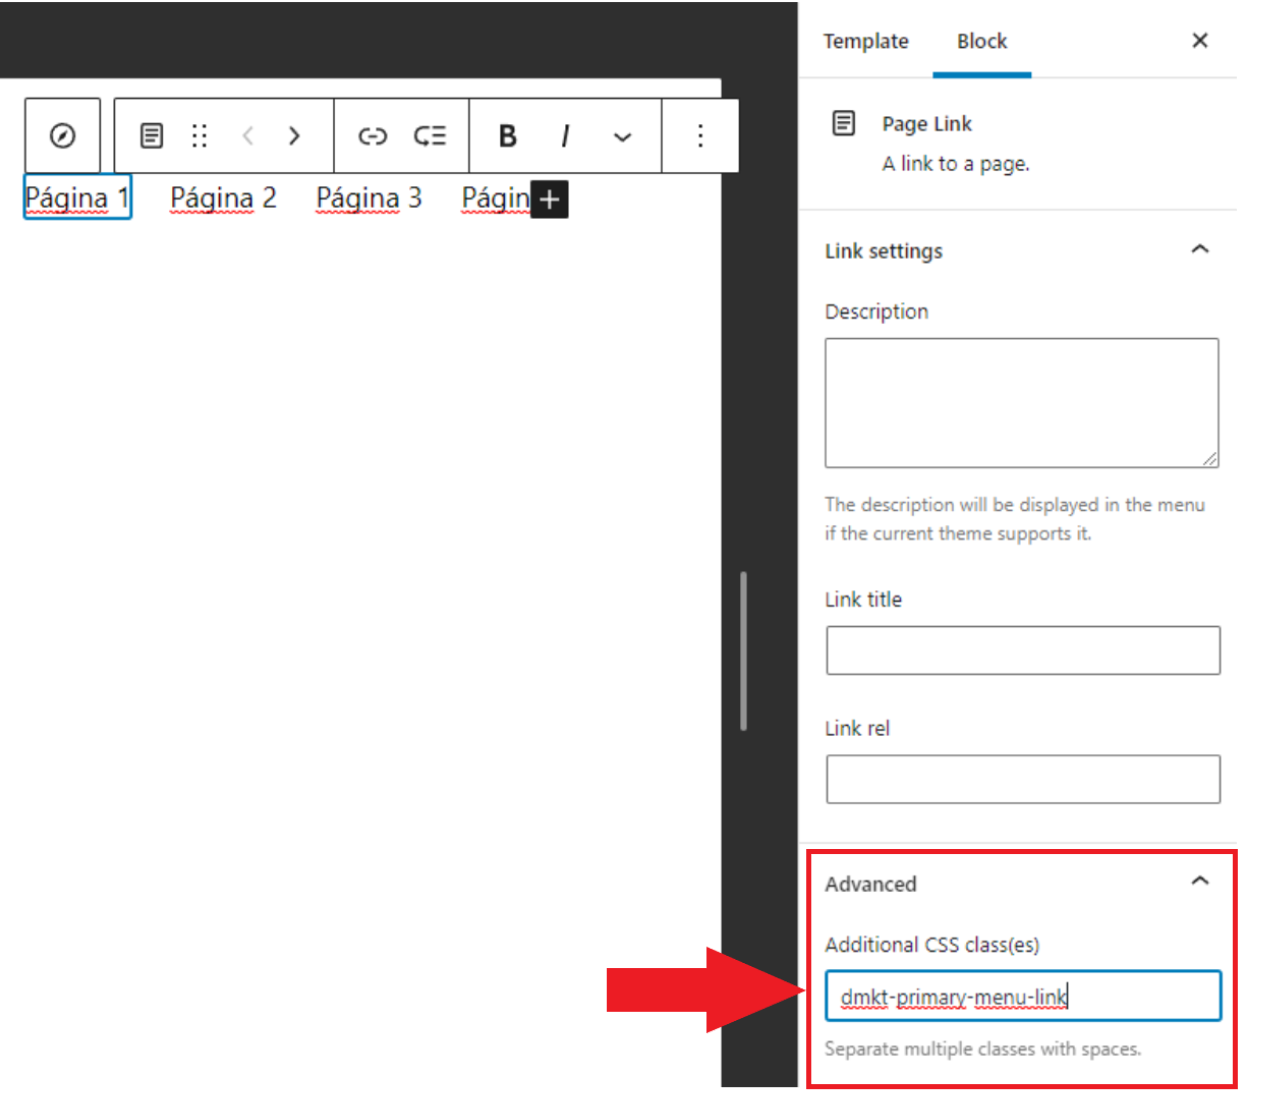
Task: Move block right with the right arrow
Action: [x=294, y=135]
